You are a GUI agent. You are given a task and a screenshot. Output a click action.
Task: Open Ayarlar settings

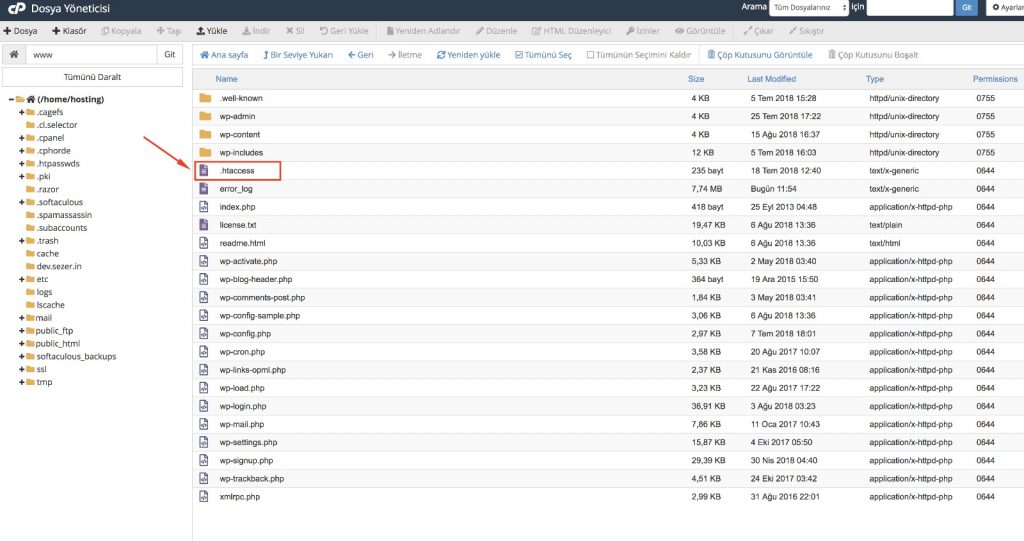(x=1006, y=7)
